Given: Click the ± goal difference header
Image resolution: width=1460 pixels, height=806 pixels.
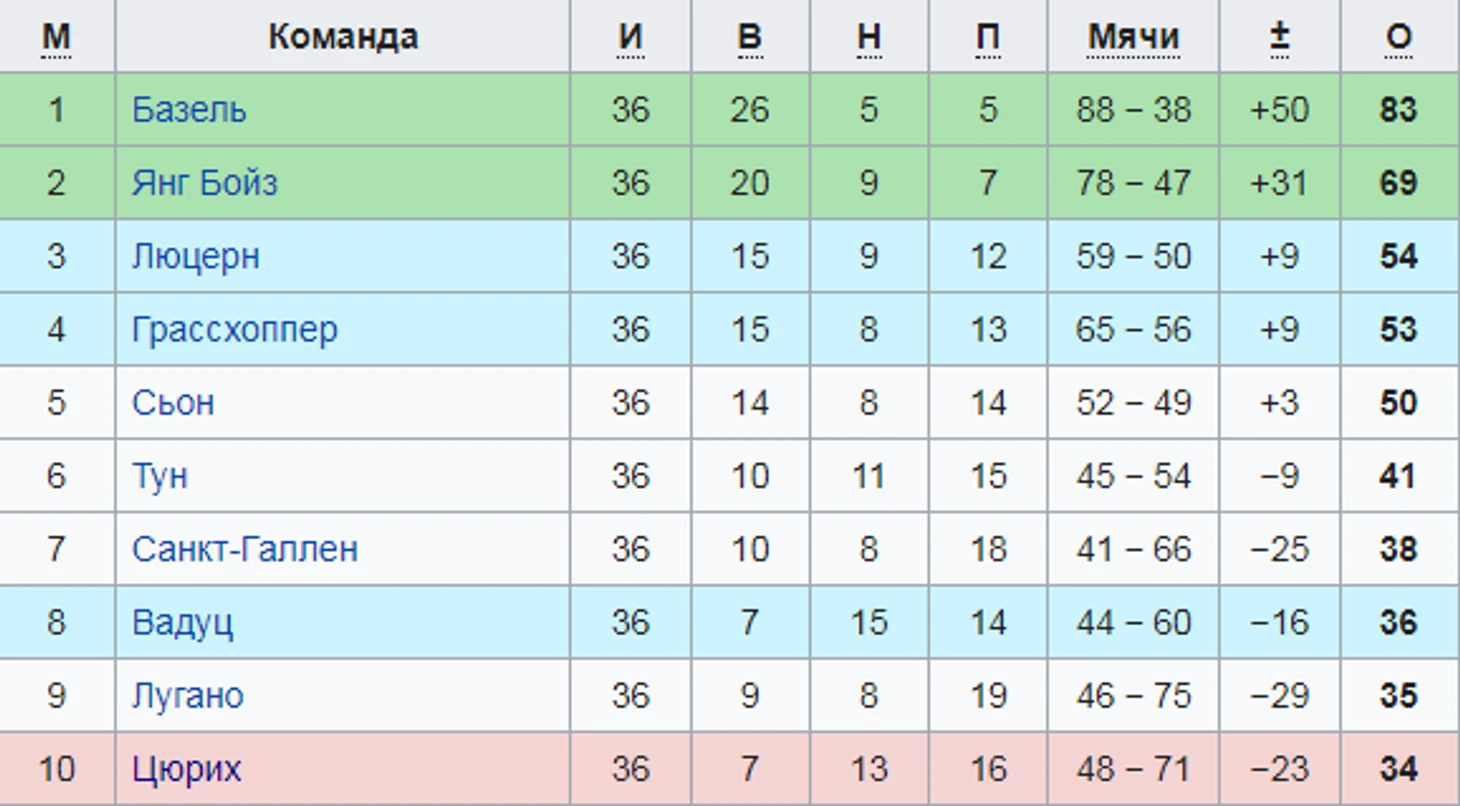Looking at the screenshot, I should click(x=1279, y=37).
